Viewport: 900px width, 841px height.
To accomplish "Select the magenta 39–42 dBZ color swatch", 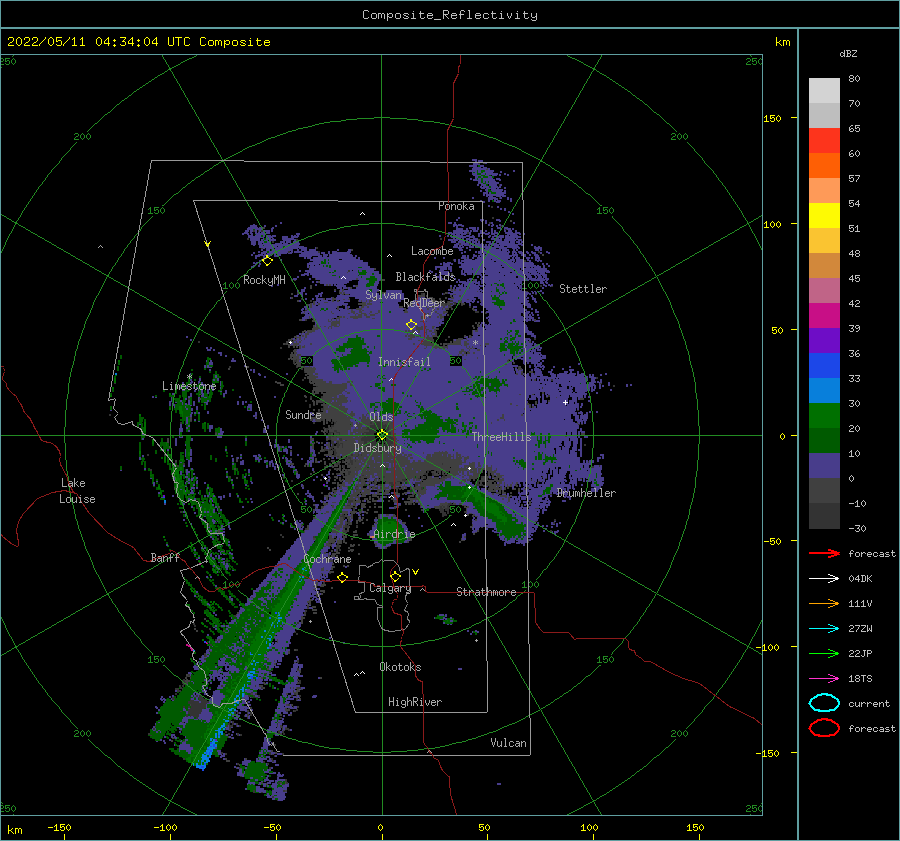I will [x=824, y=316].
